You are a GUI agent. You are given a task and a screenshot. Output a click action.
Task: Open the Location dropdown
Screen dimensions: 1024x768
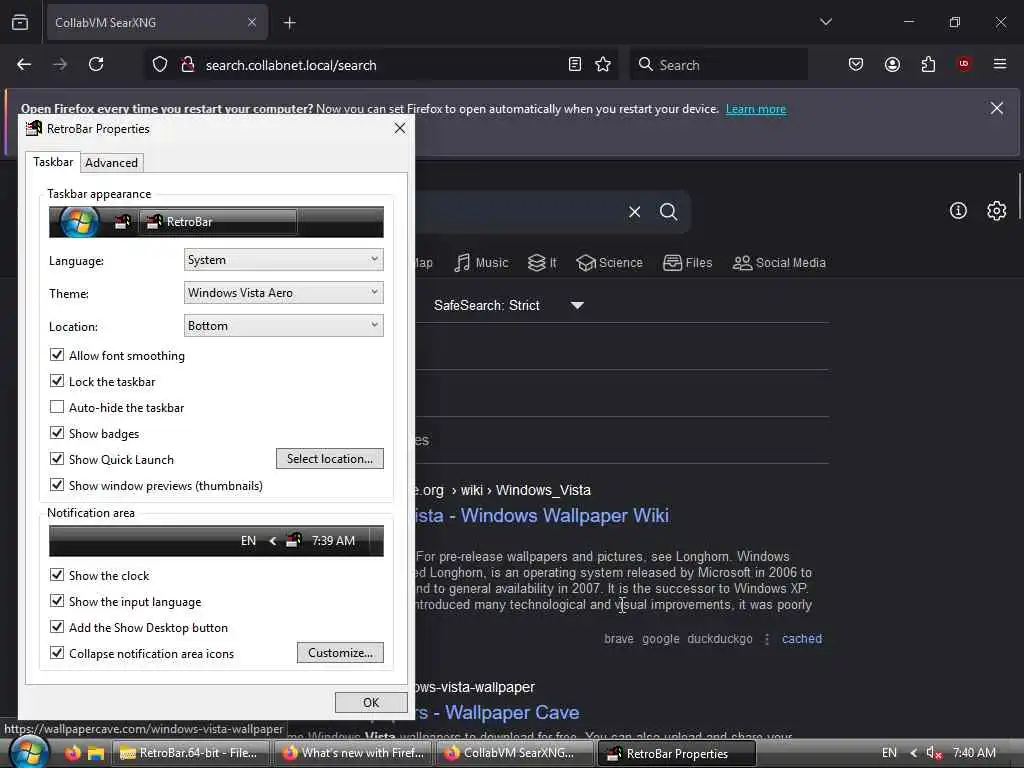tap(283, 326)
